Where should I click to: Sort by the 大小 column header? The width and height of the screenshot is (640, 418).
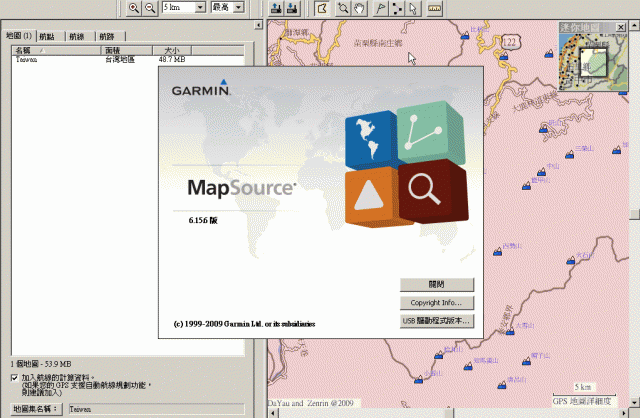(x=172, y=50)
